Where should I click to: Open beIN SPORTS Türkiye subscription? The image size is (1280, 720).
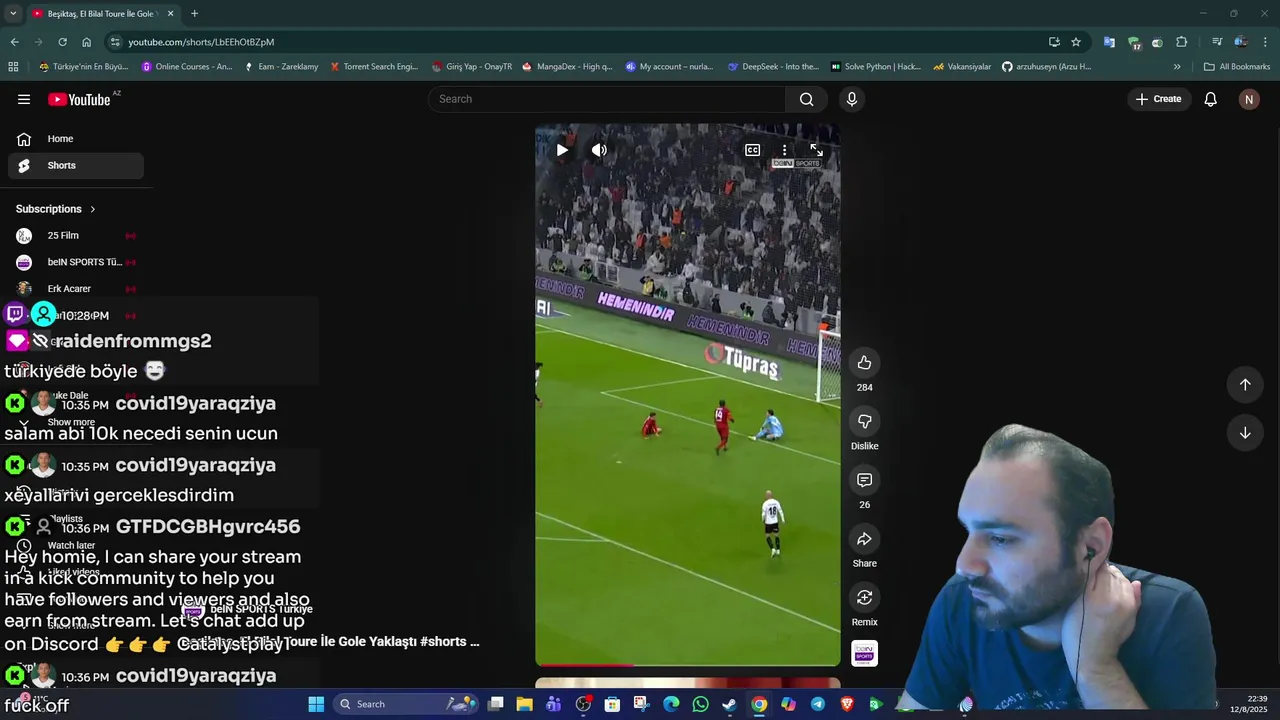click(76, 262)
